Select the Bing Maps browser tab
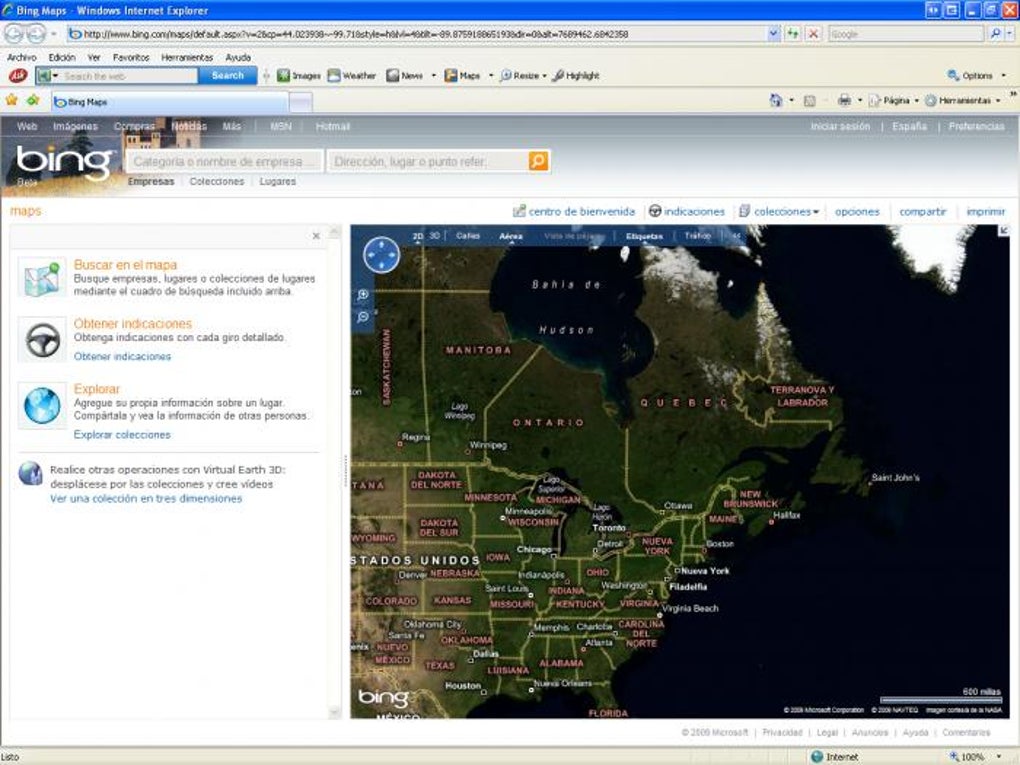Screen dimensions: 1020x765 point(169,102)
